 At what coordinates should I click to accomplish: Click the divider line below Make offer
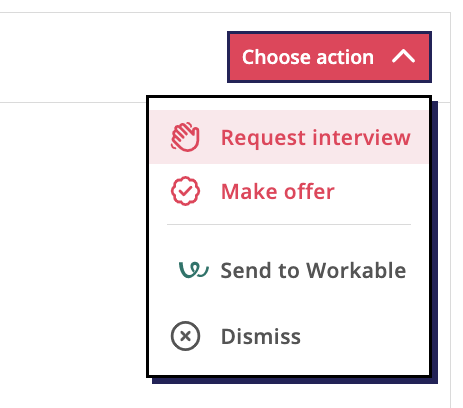[289, 225]
